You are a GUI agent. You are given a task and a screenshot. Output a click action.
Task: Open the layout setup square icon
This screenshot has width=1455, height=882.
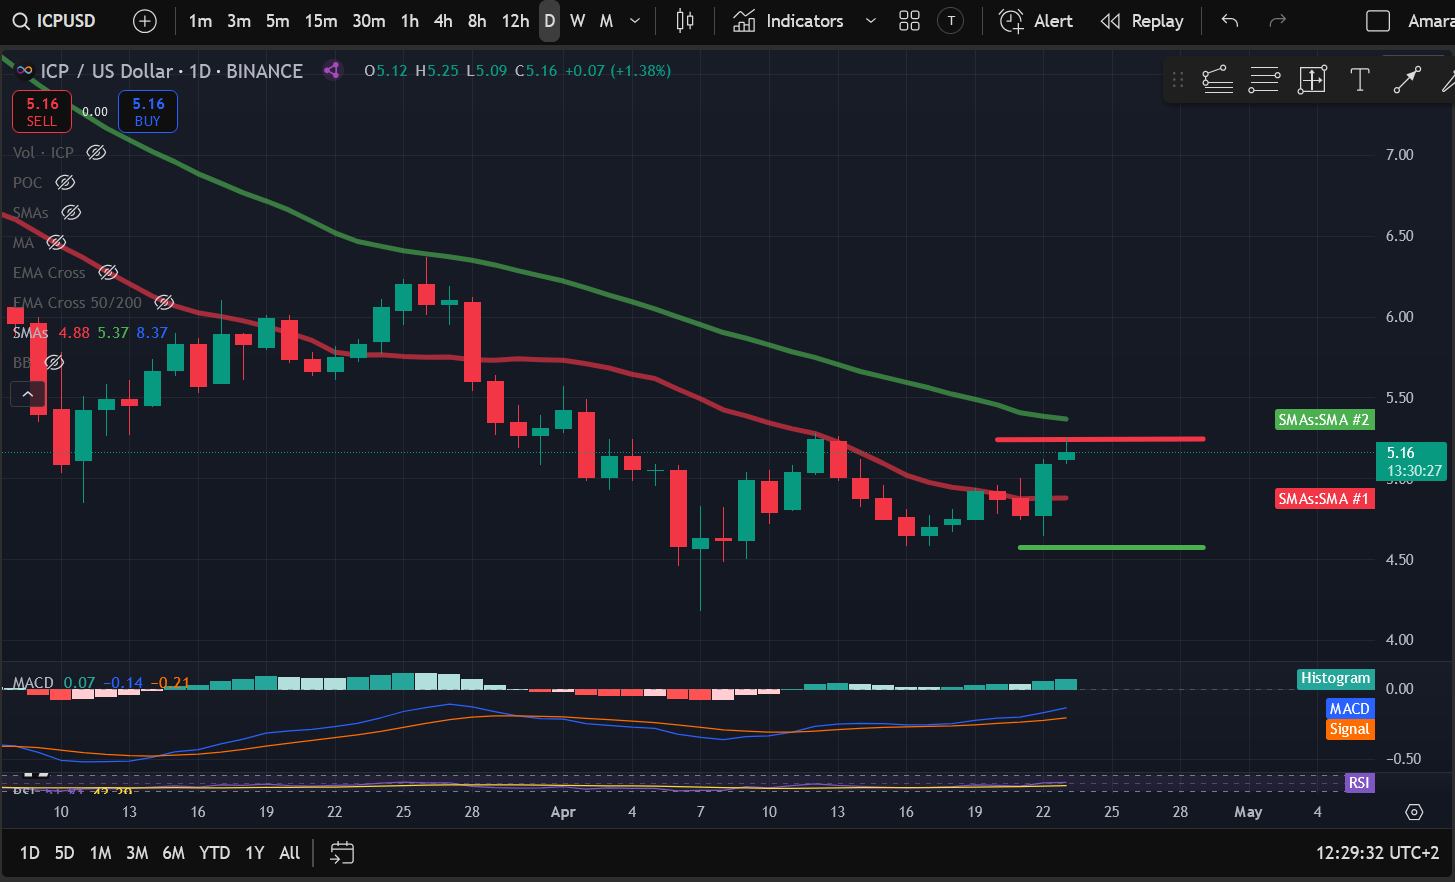[1378, 21]
